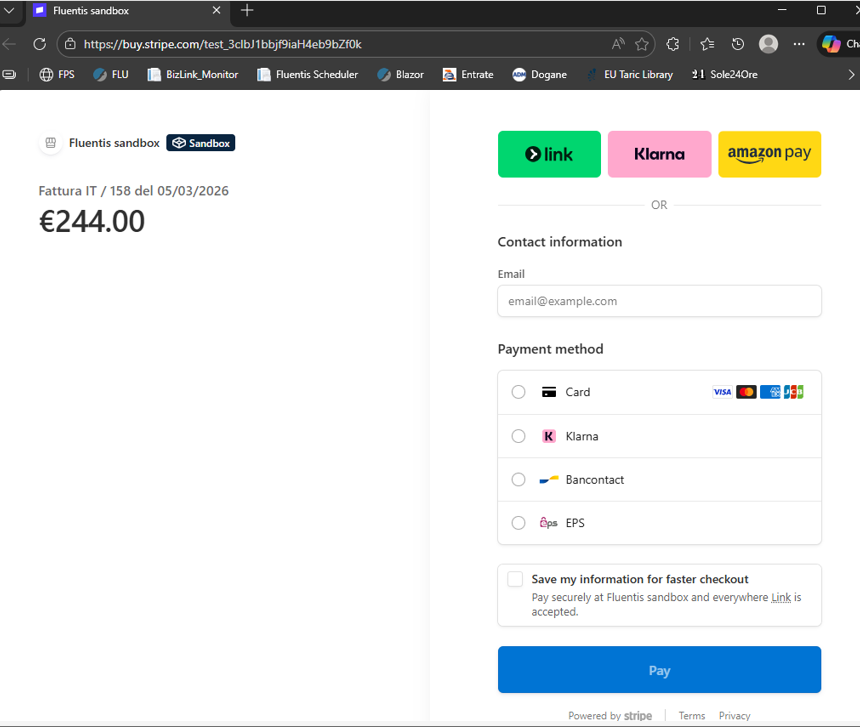Click the Email input field
This screenshot has width=860, height=727.
pyautogui.click(x=659, y=301)
